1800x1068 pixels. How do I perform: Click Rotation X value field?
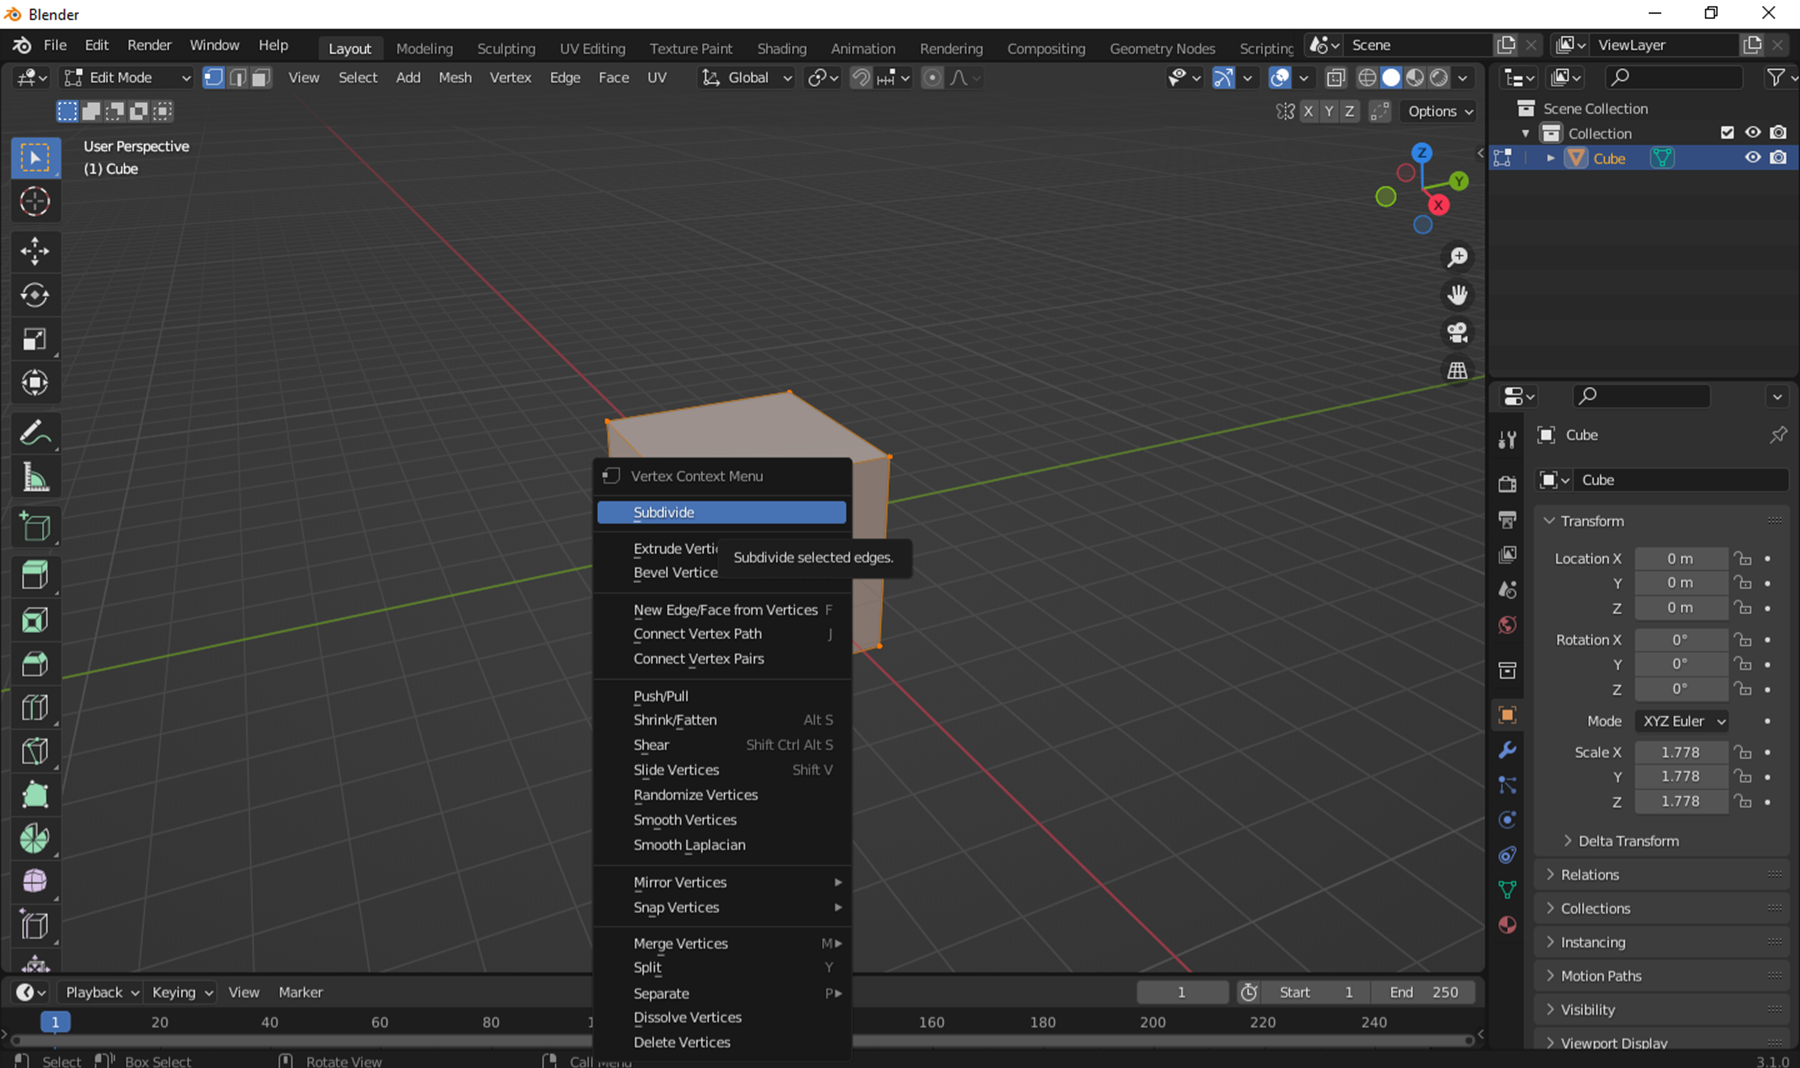coord(1681,640)
